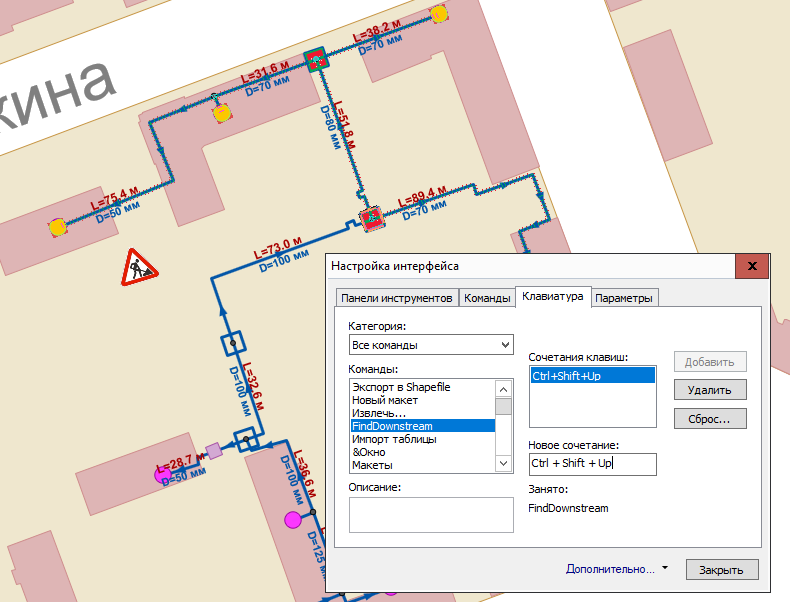Click the small purple square node on the map
Viewport: 790px width, 602px height.
pyautogui.click(x=213, y=451)
